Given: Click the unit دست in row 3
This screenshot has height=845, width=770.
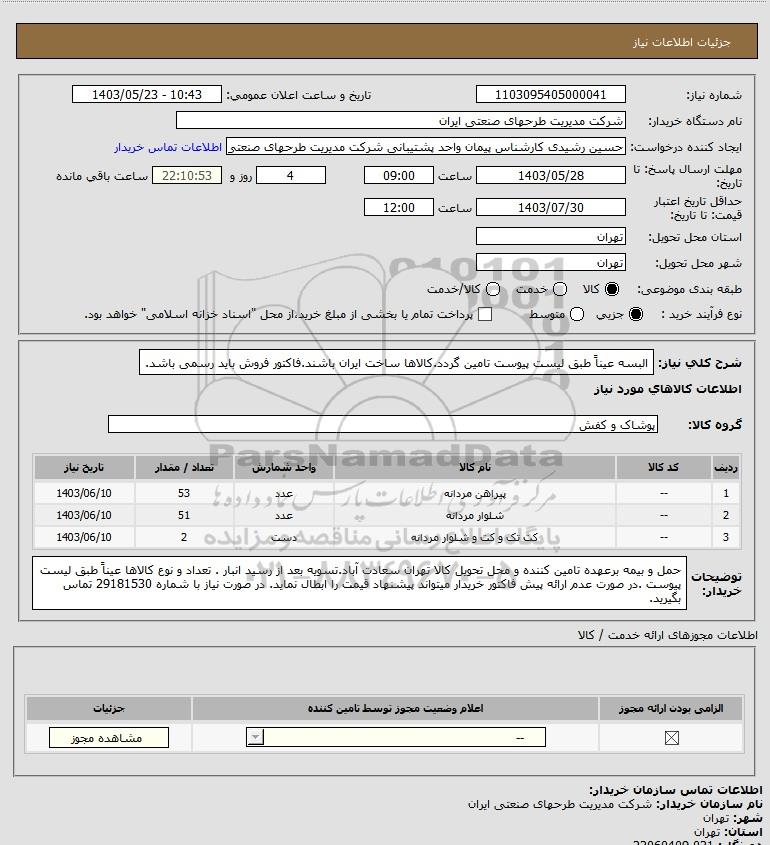Looking at the screenshot, I should tap(284, 537).
